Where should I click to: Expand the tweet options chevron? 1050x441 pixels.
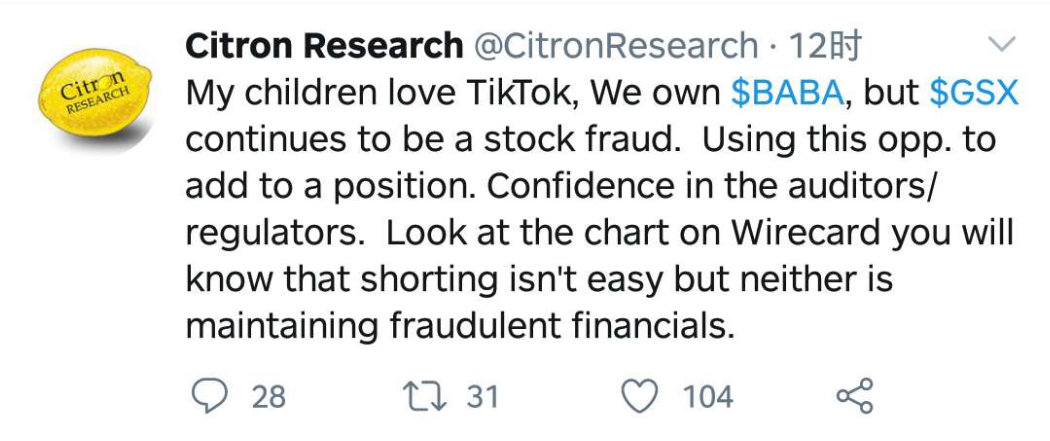tap(1000, 44)
